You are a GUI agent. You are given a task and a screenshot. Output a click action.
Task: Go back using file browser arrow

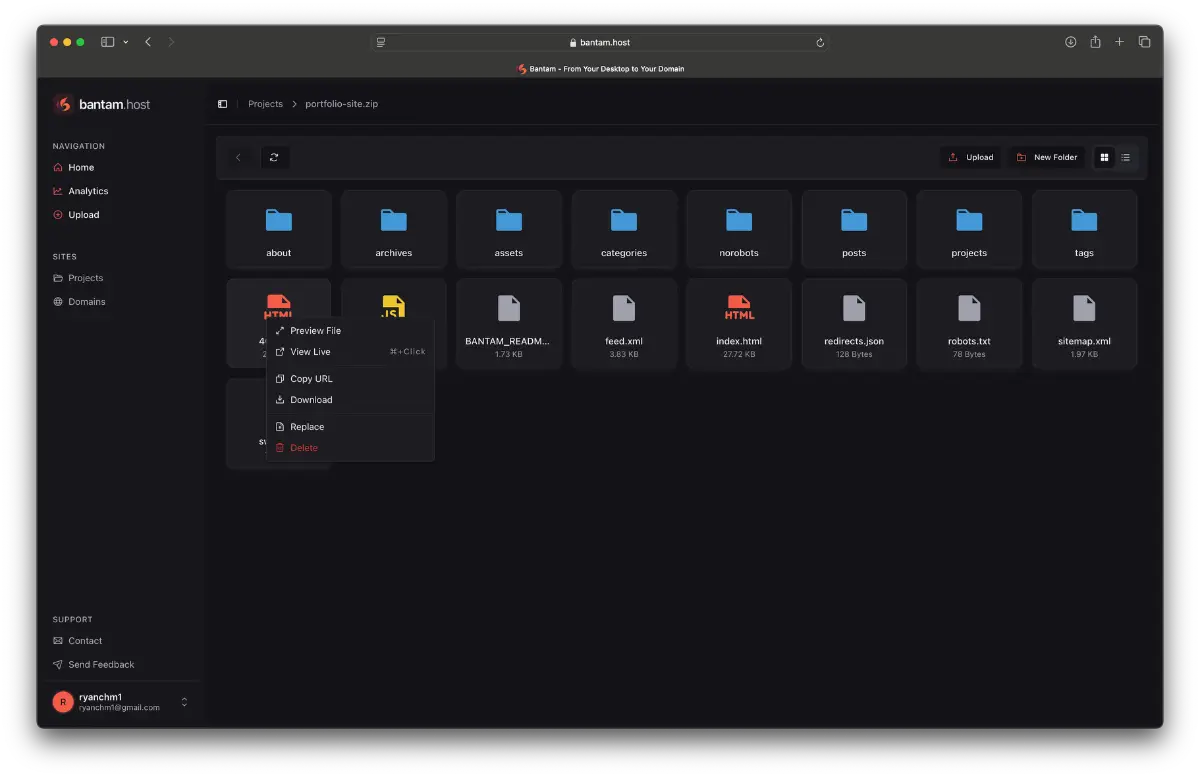[x=238, y=157]
